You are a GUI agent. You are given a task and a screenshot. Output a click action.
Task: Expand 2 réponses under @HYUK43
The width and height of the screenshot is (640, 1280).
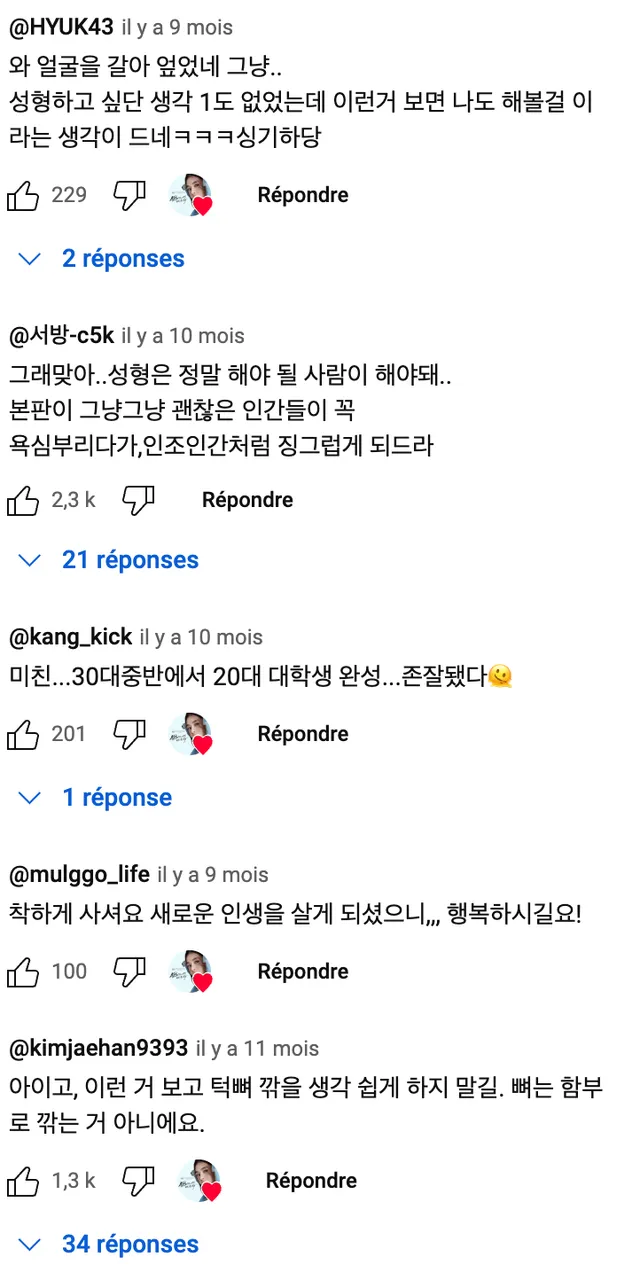[x=103, y=259]
